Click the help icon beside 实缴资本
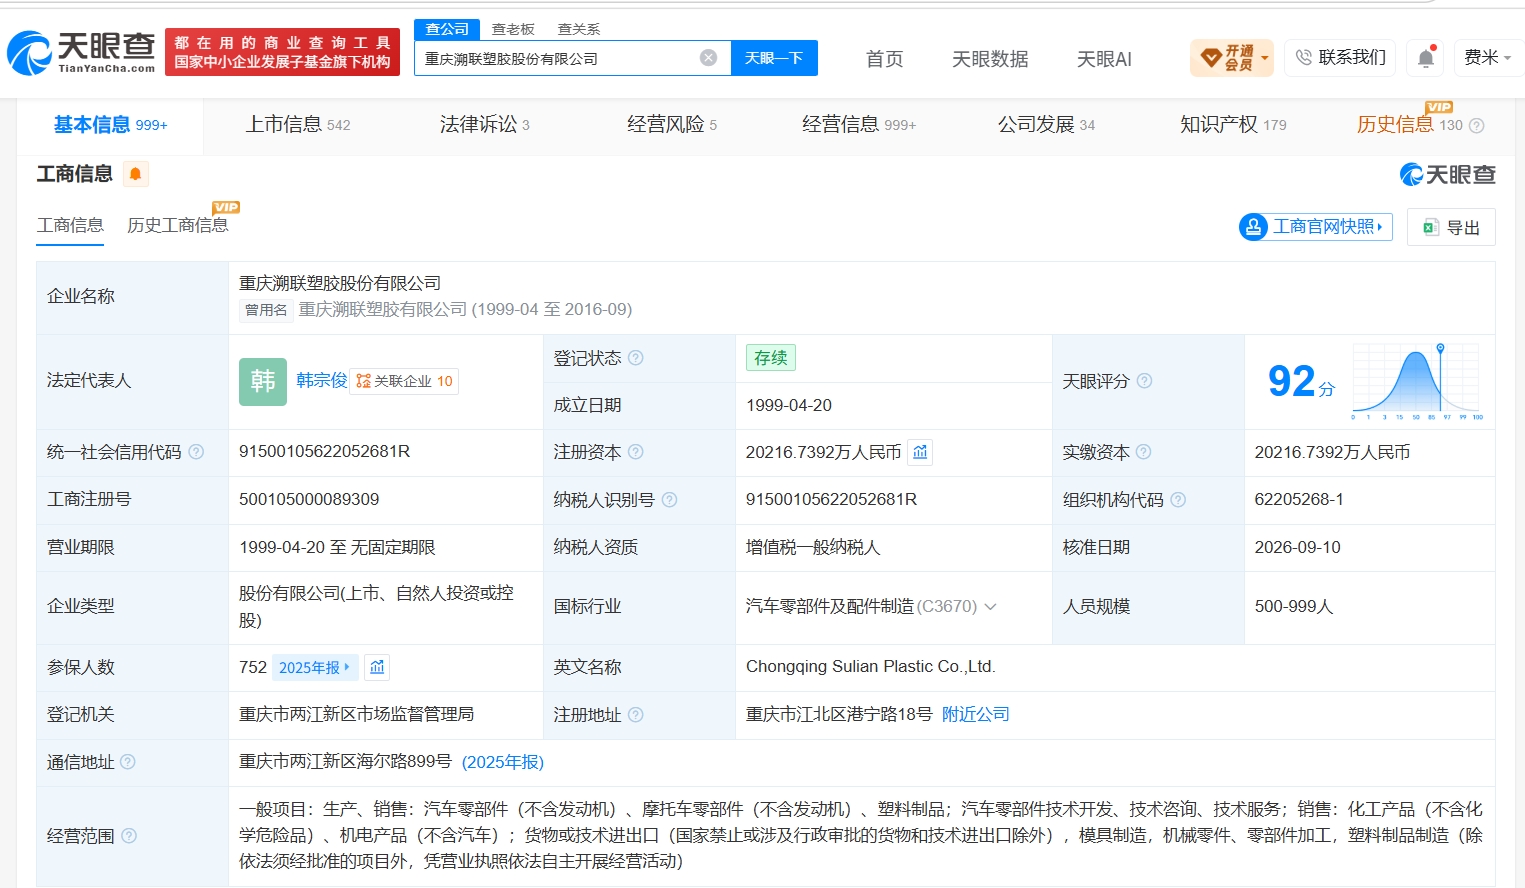Viewport: 1525px width, 888px height. point(1143,452)
